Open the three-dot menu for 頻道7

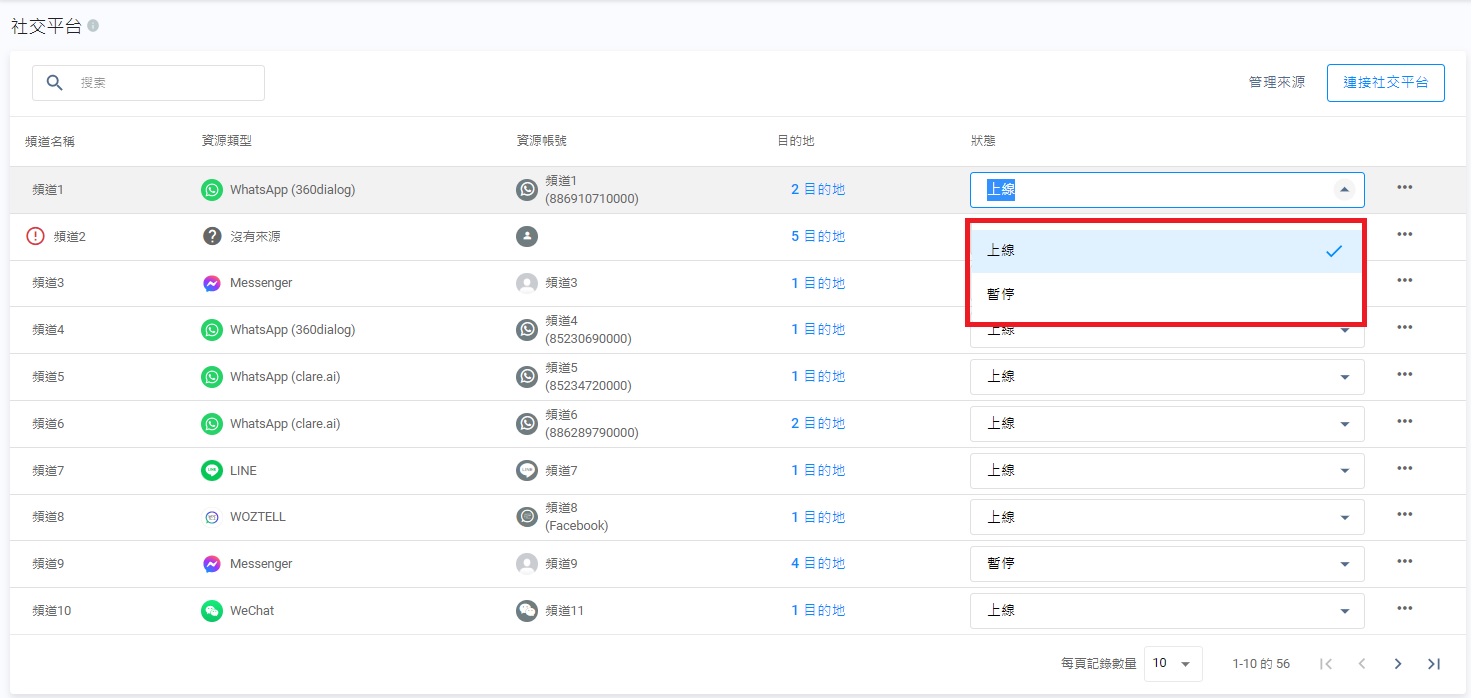pos(1405,469)
